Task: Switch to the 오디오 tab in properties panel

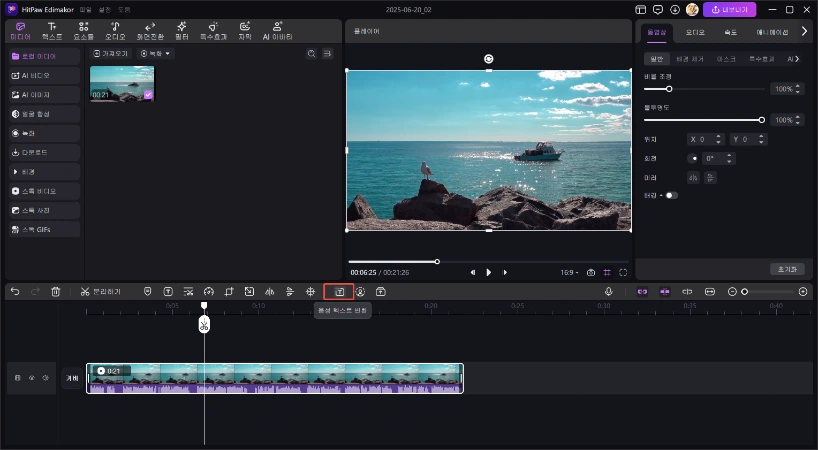Action: (x=695, y=32)
